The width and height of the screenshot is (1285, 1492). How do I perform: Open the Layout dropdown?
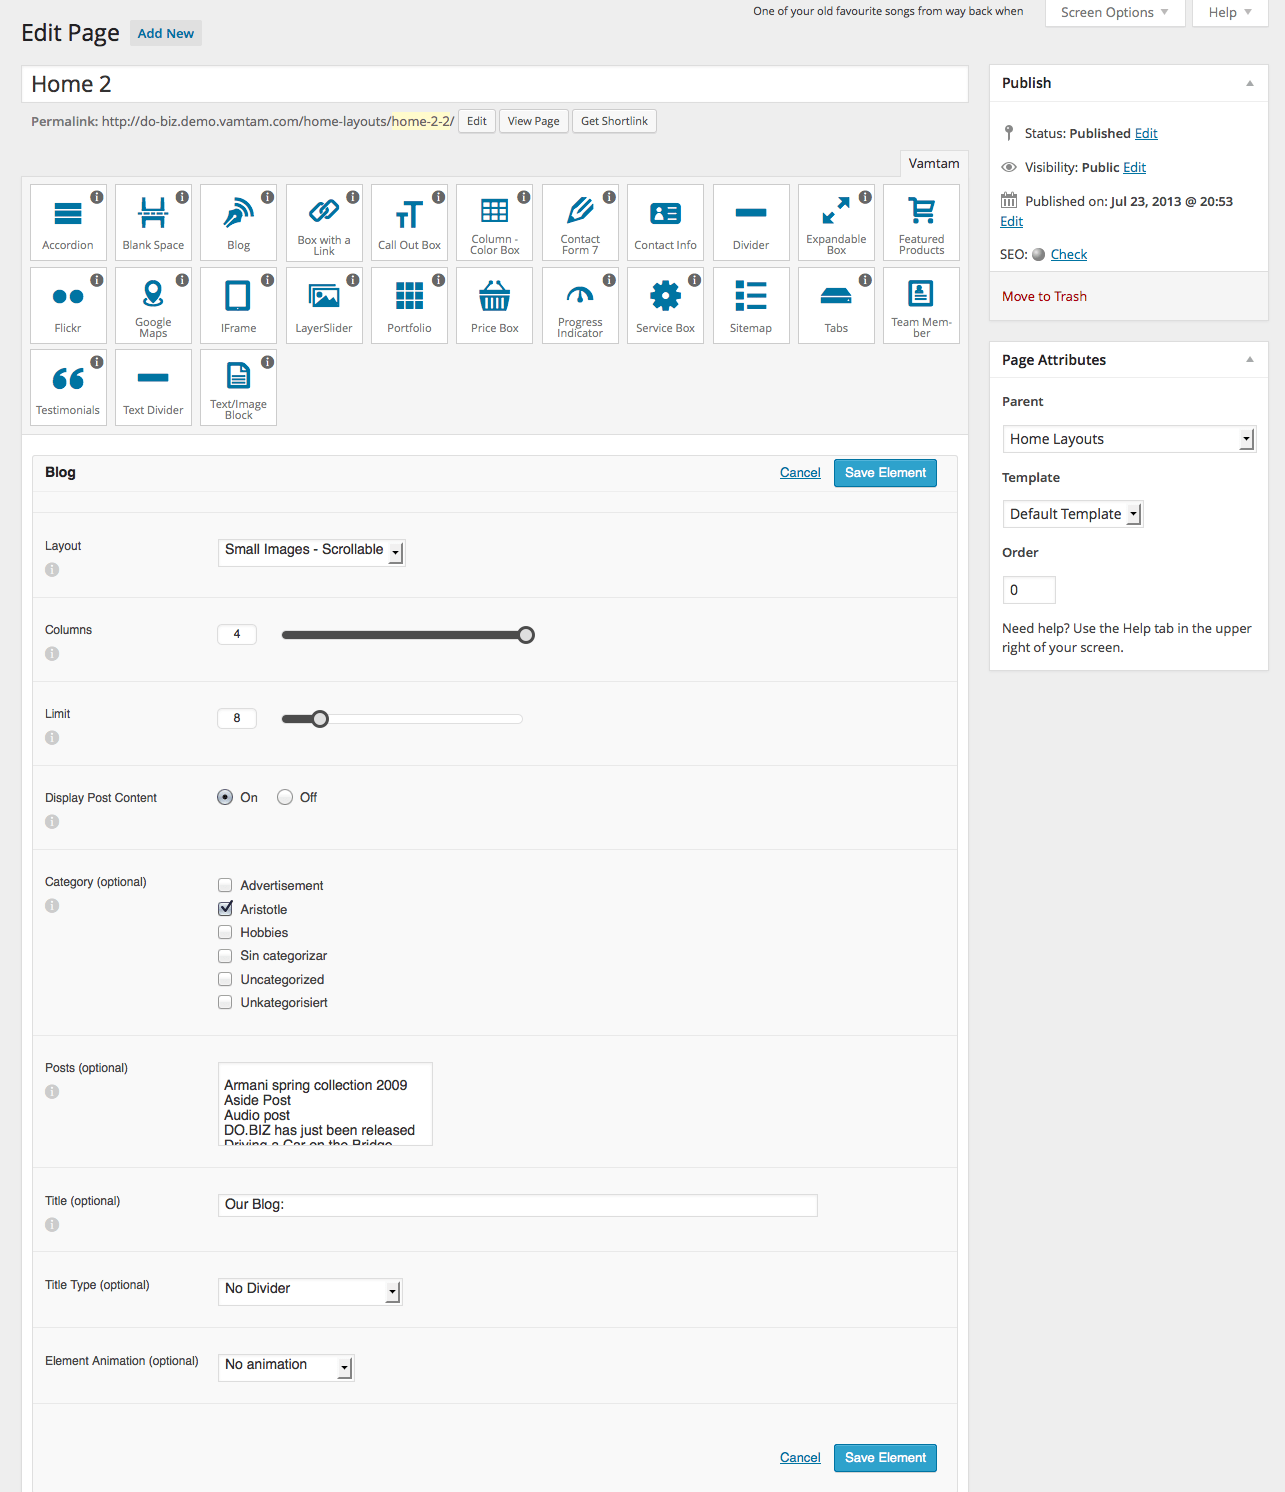(x=311, y=551)
